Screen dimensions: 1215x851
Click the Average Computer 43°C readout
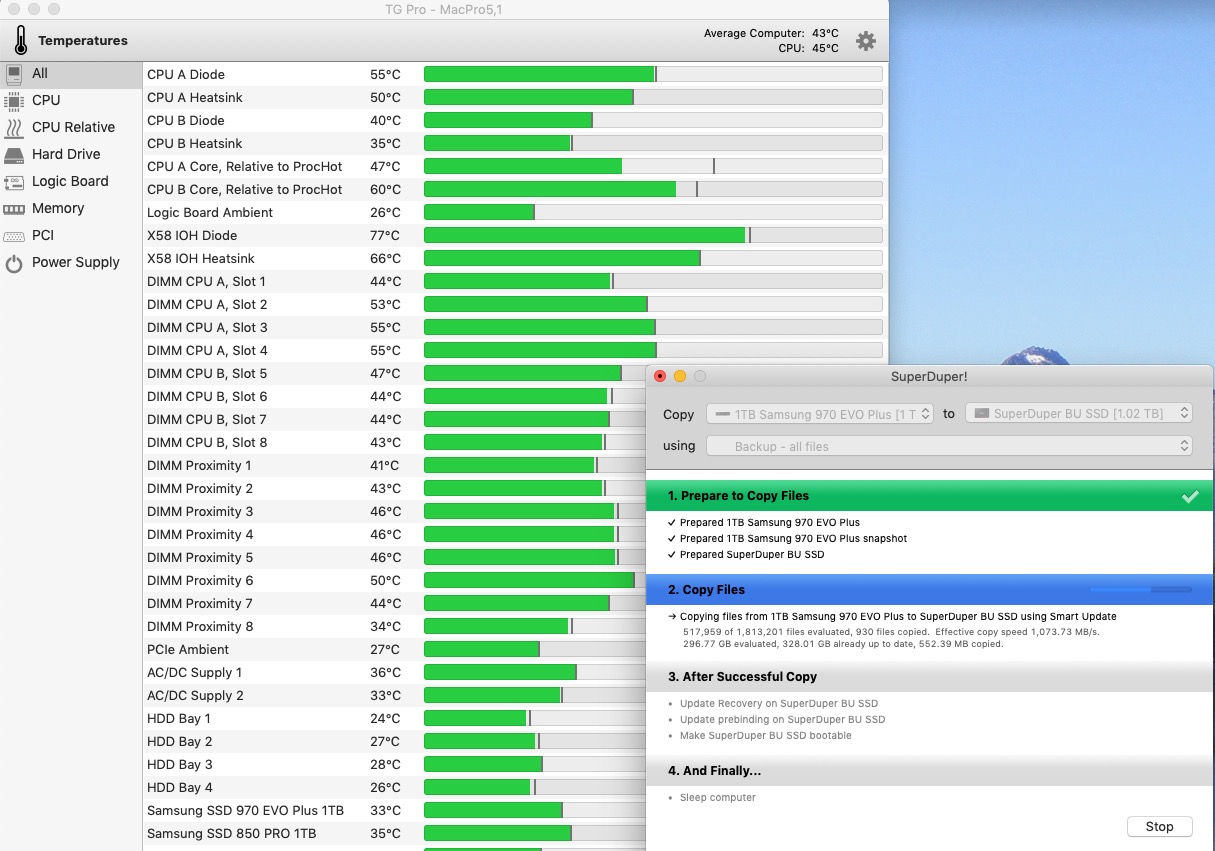pos(771,33)
